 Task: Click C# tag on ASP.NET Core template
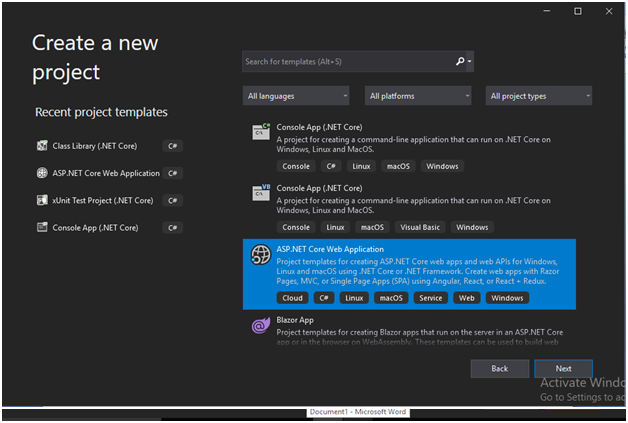324,298
